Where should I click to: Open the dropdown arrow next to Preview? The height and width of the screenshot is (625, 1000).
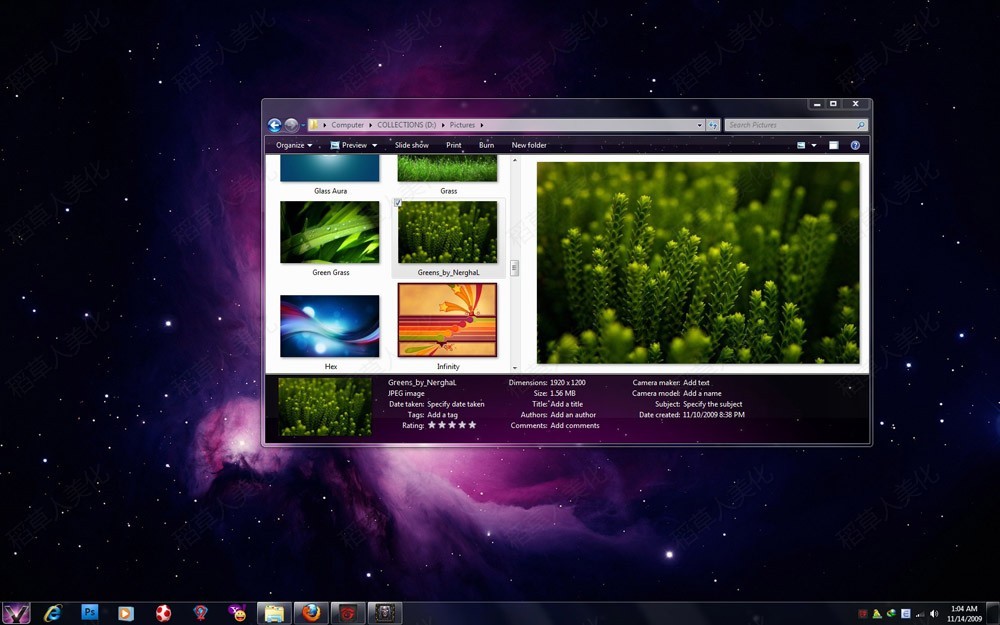click(374, 145)
